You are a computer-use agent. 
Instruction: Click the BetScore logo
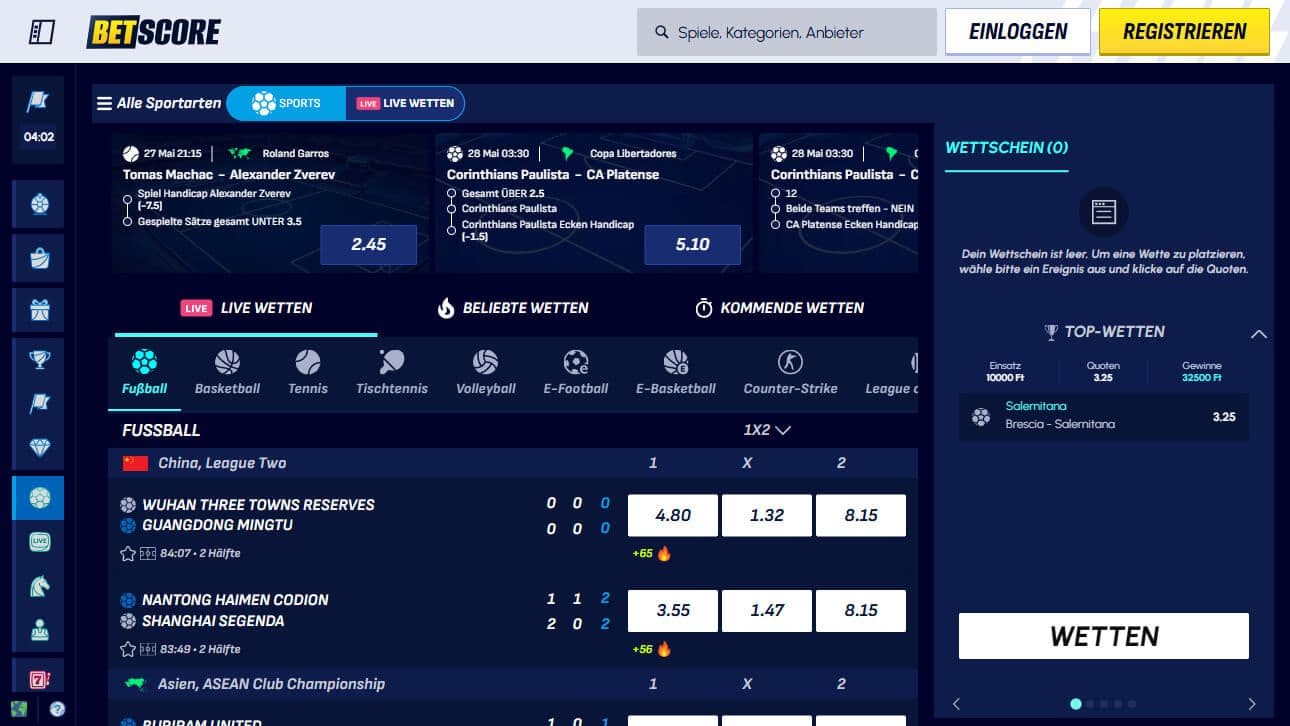(x=153, y=32)
